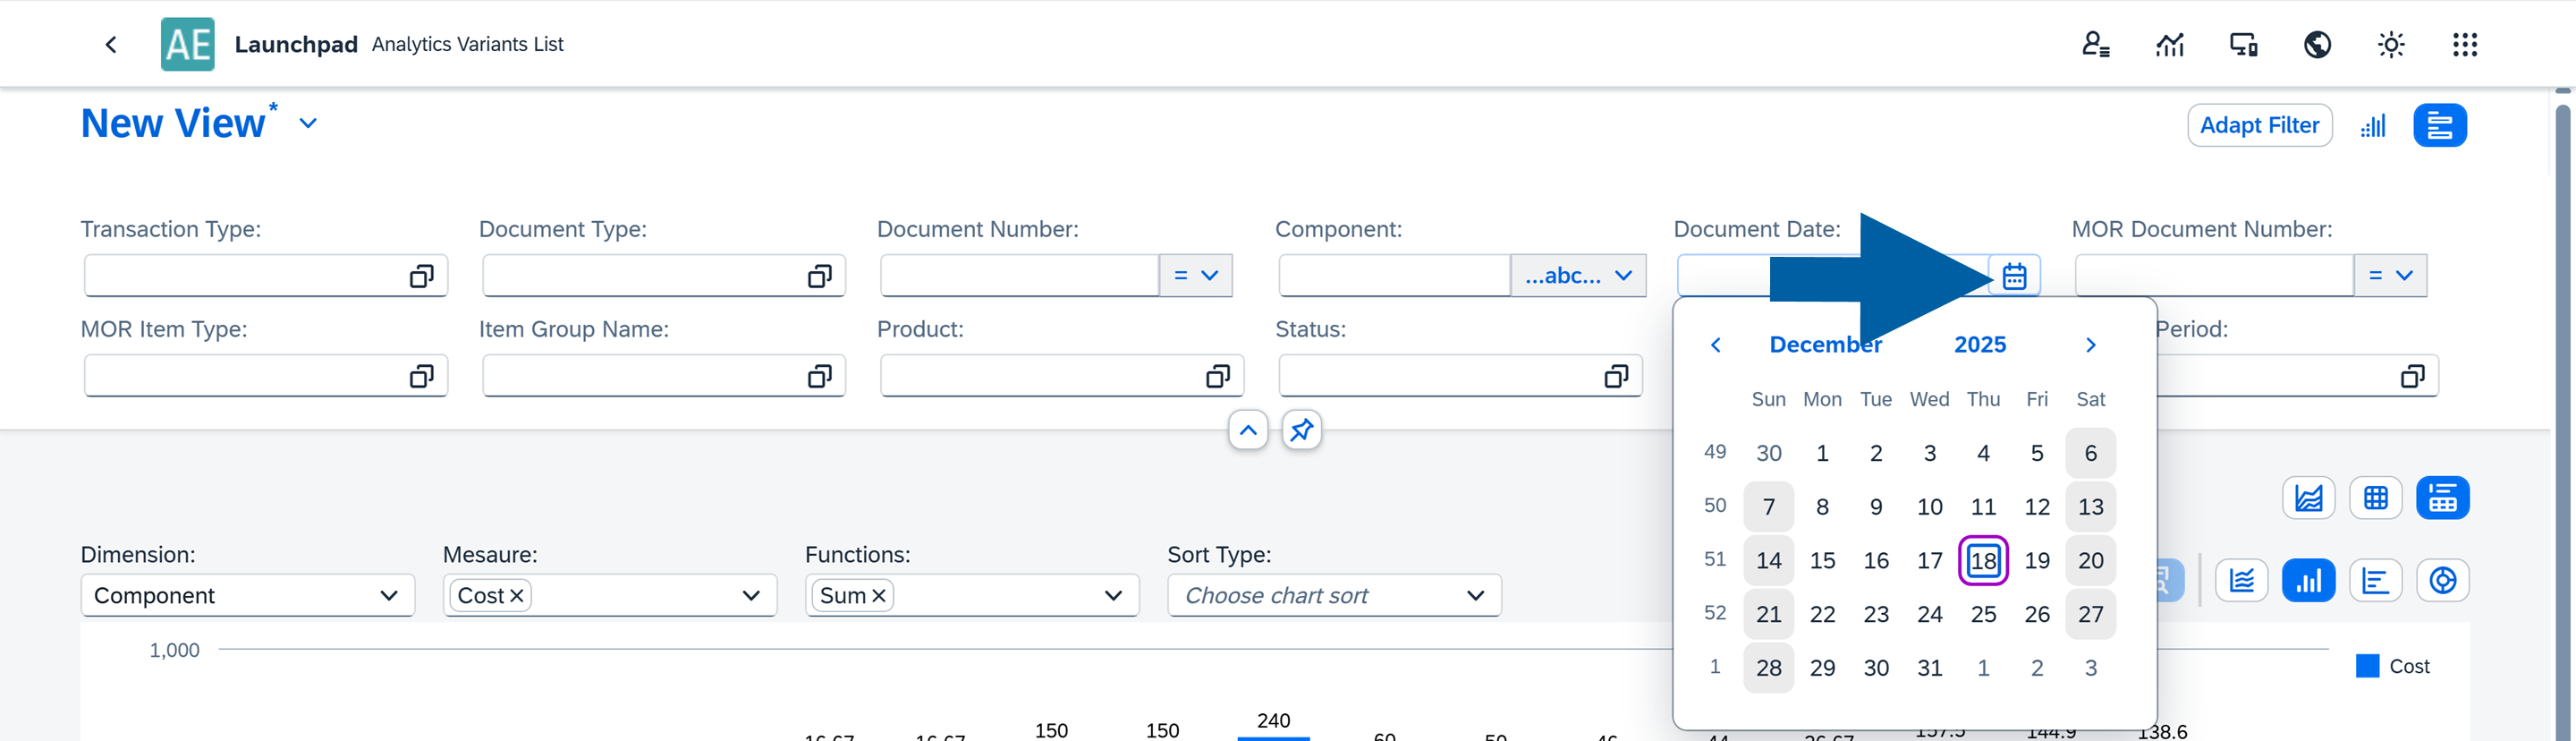This screenshot has width=2576, height=741.
Task: Select the donut chart type icon
Action: tap(2442, 580)
